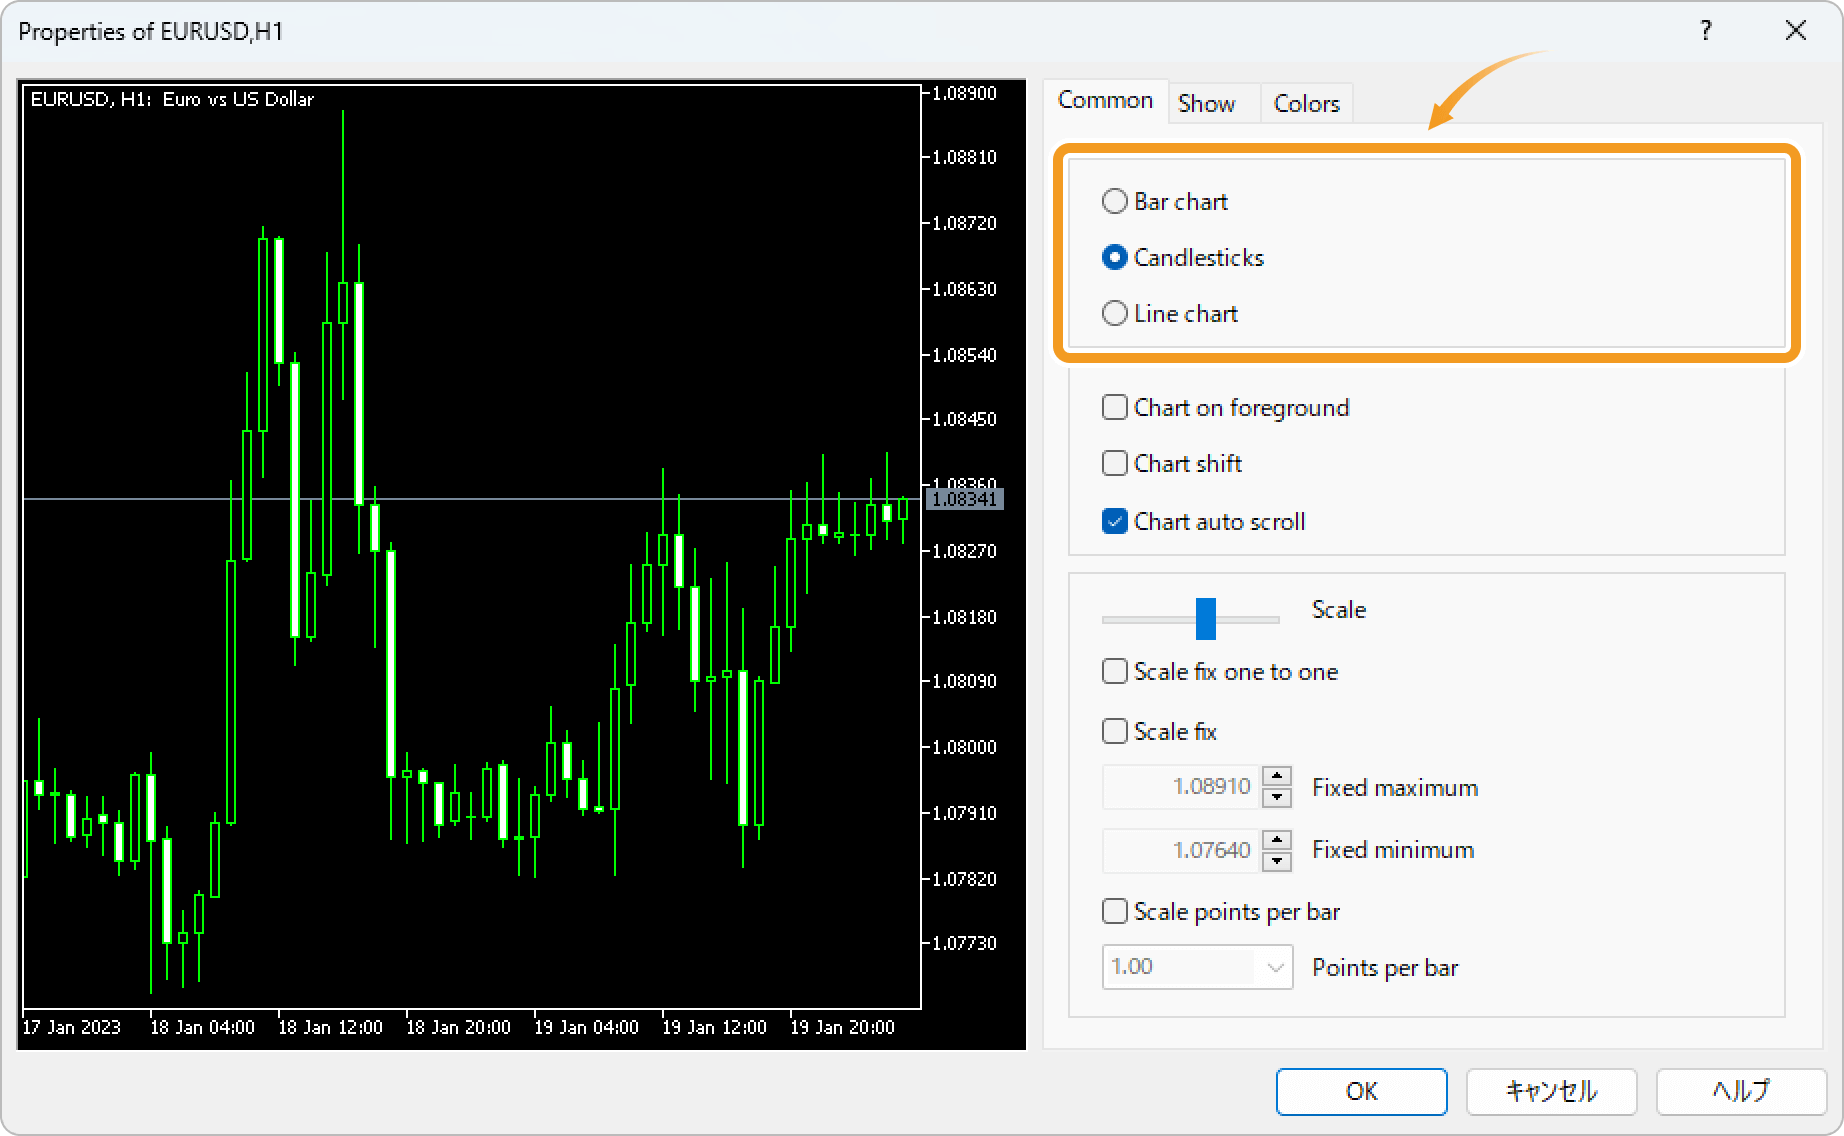Click the 18 Jan 12:00 time label
The image size is (1844, 1136).
coord(330,1027)
